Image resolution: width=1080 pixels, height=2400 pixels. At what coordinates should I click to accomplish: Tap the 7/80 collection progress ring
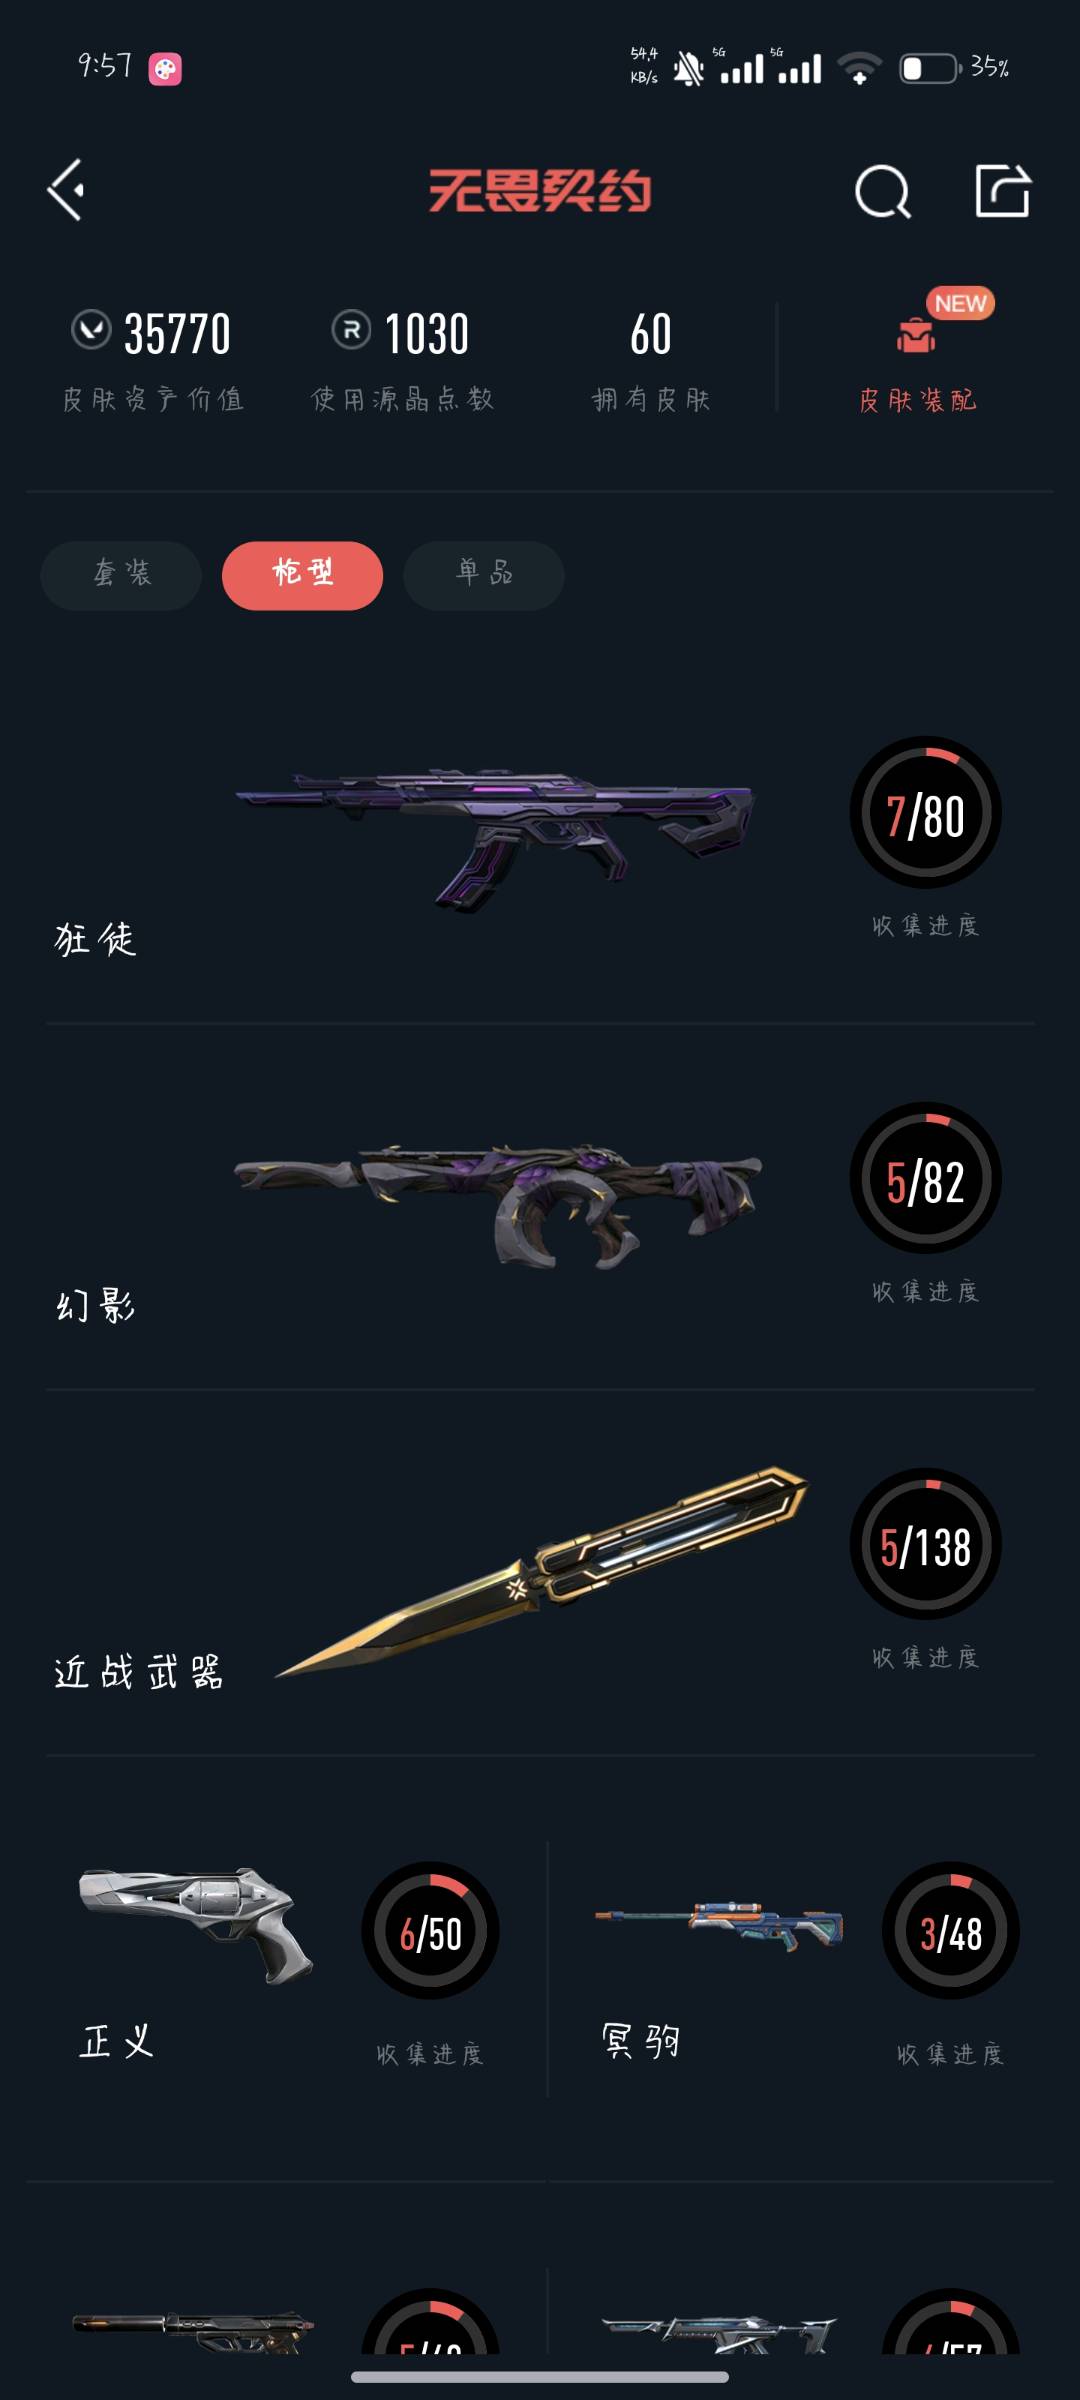pyautogui.click(x=925, y=813)
